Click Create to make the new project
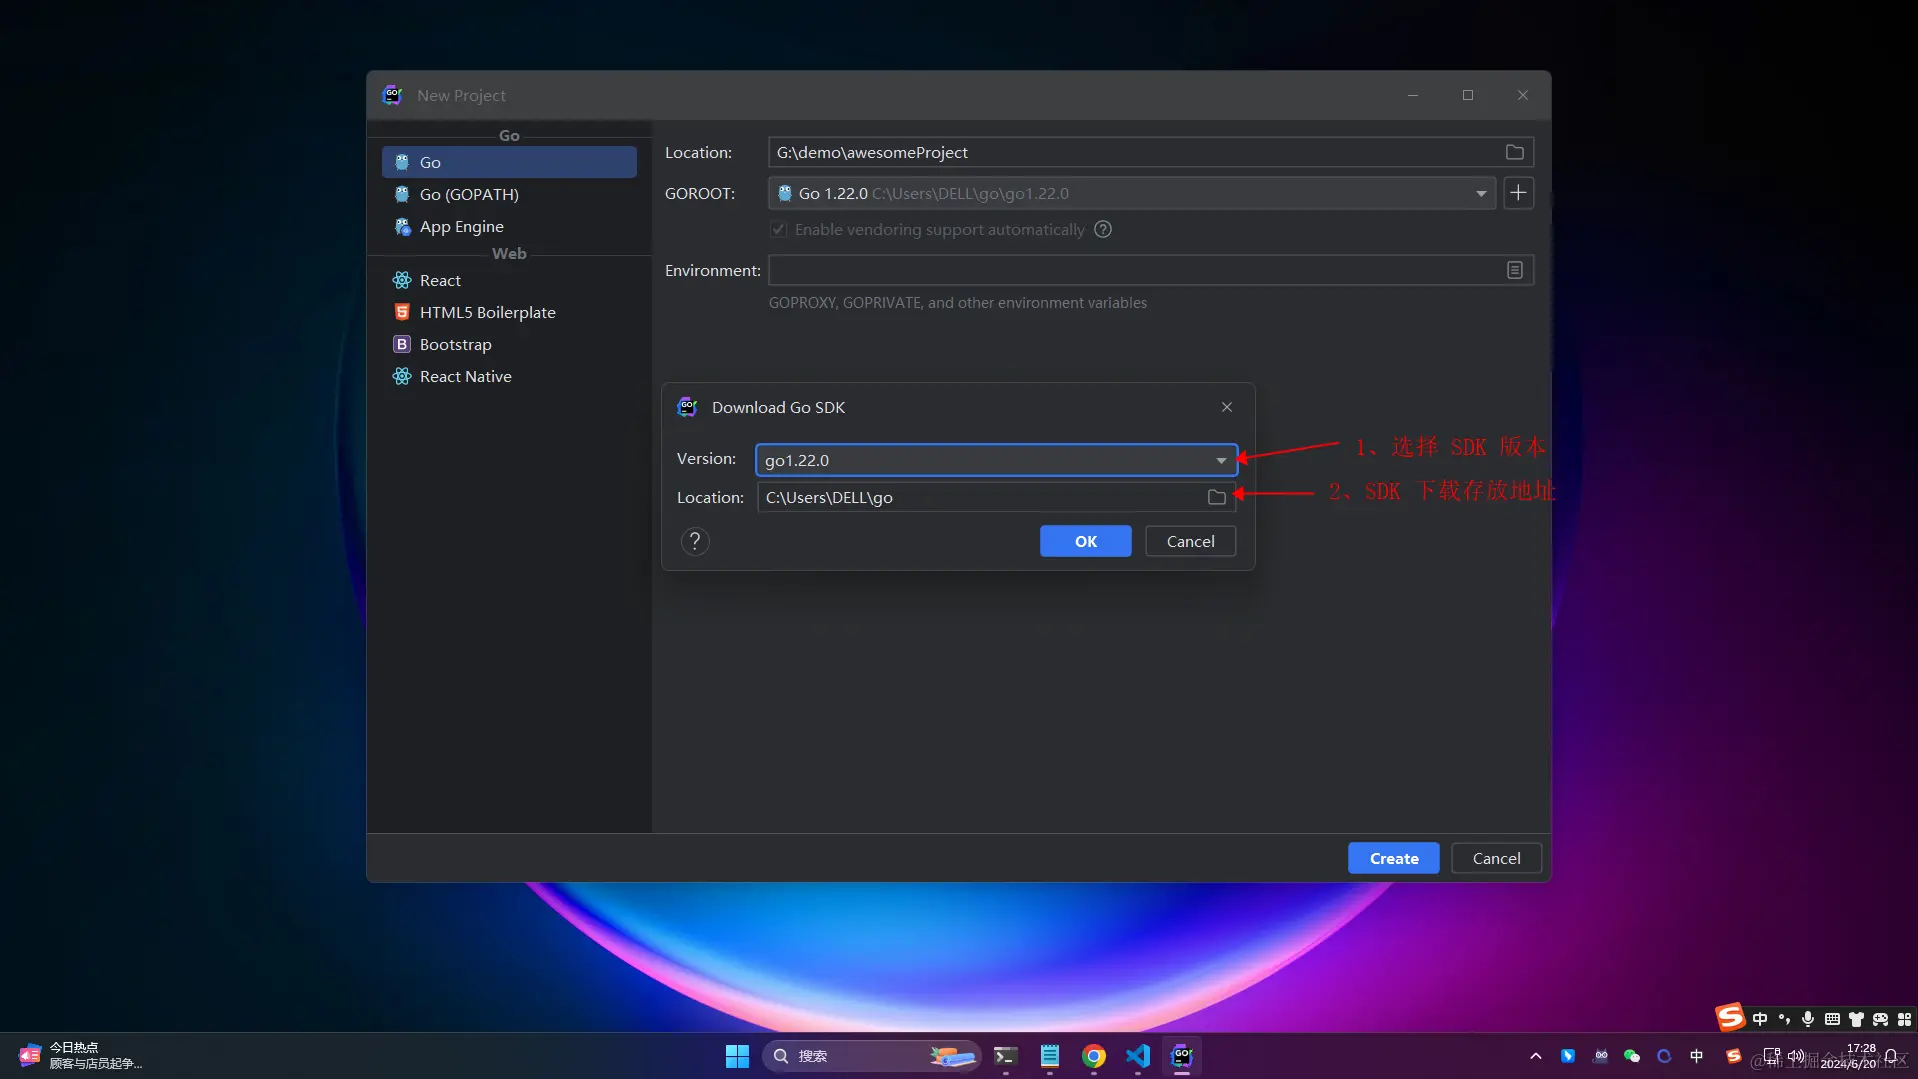 click(x=1393, y=858)
